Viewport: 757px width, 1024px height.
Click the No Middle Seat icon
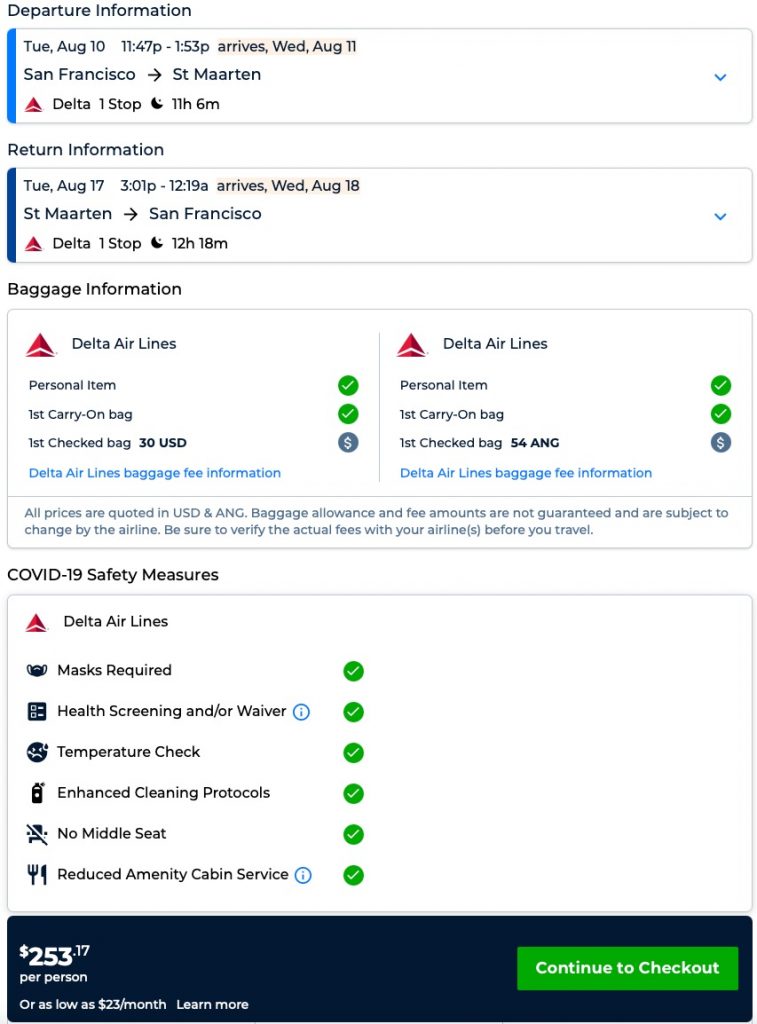pos(37,834)
